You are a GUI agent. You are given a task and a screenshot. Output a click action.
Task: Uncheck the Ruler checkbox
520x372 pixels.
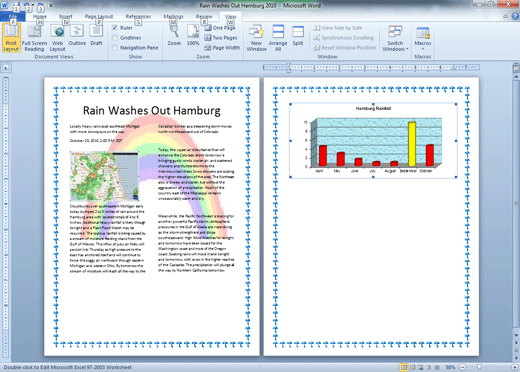tap(115, 28)
